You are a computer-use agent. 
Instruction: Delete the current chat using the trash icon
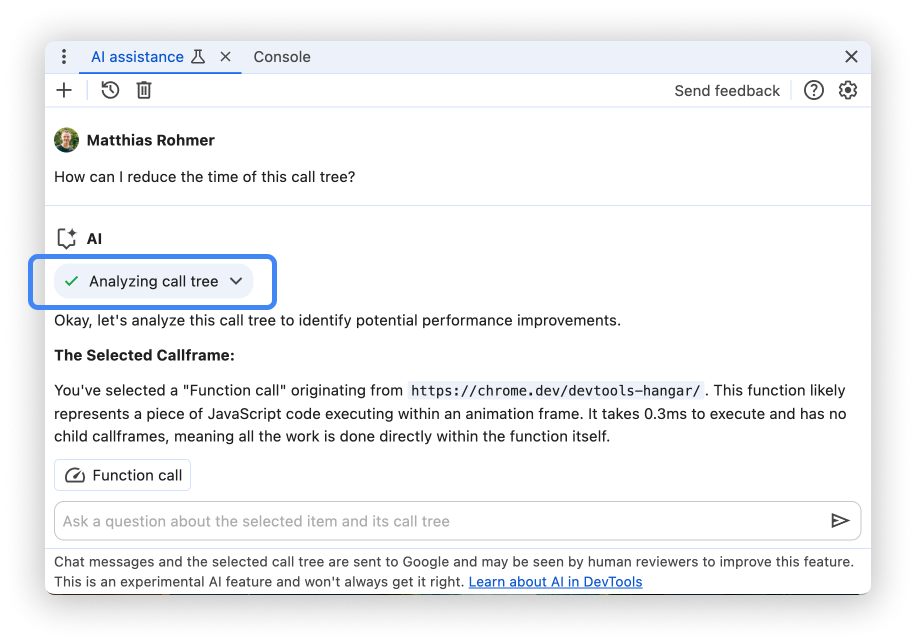(x=144, y=90)
